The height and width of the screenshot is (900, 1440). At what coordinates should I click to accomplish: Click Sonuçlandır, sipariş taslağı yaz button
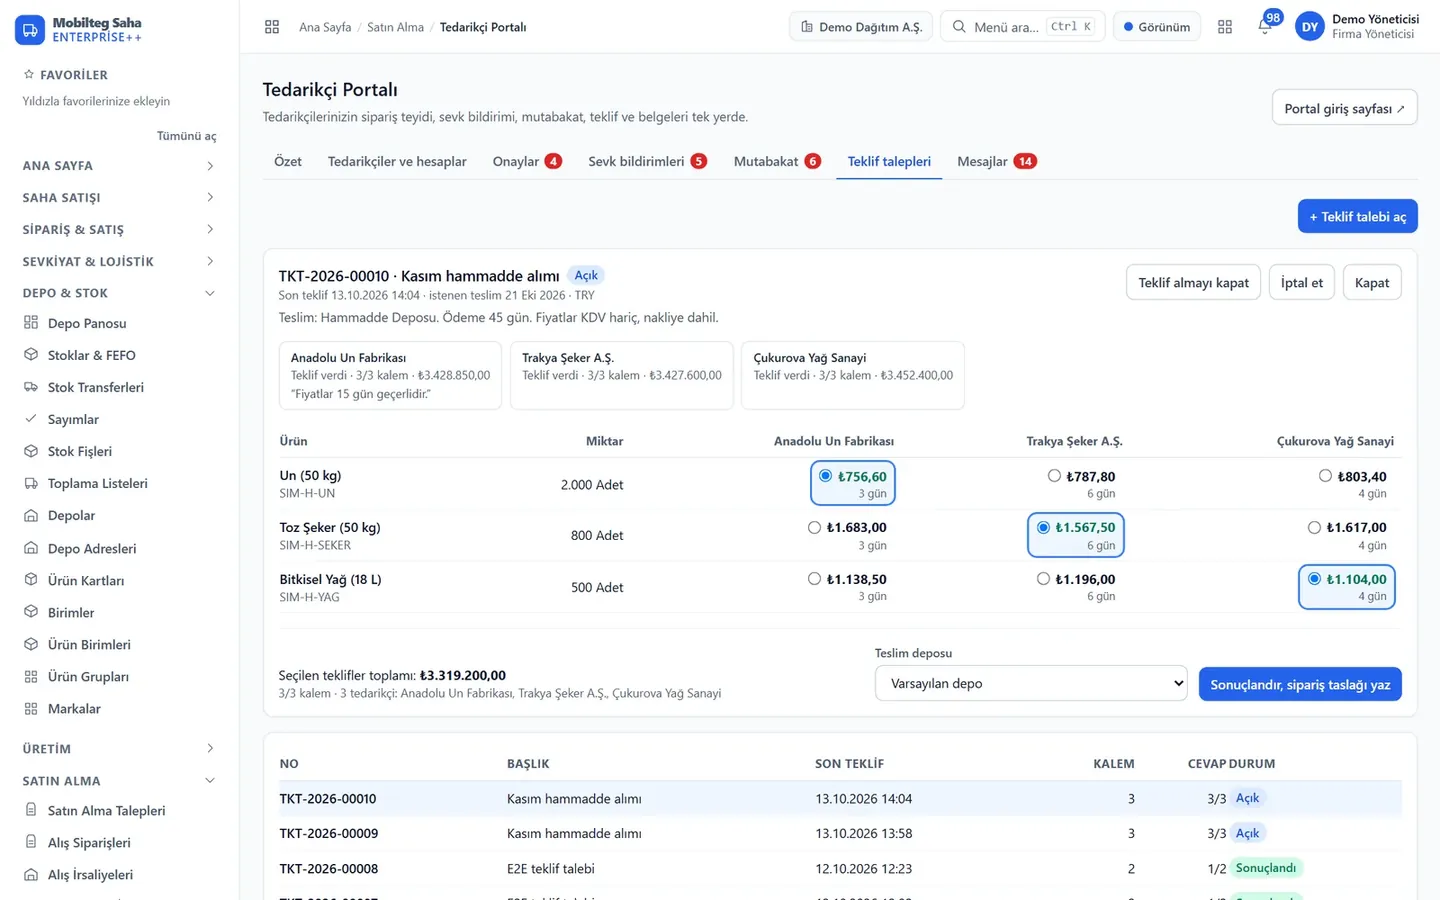click(x=1300, y=684)
